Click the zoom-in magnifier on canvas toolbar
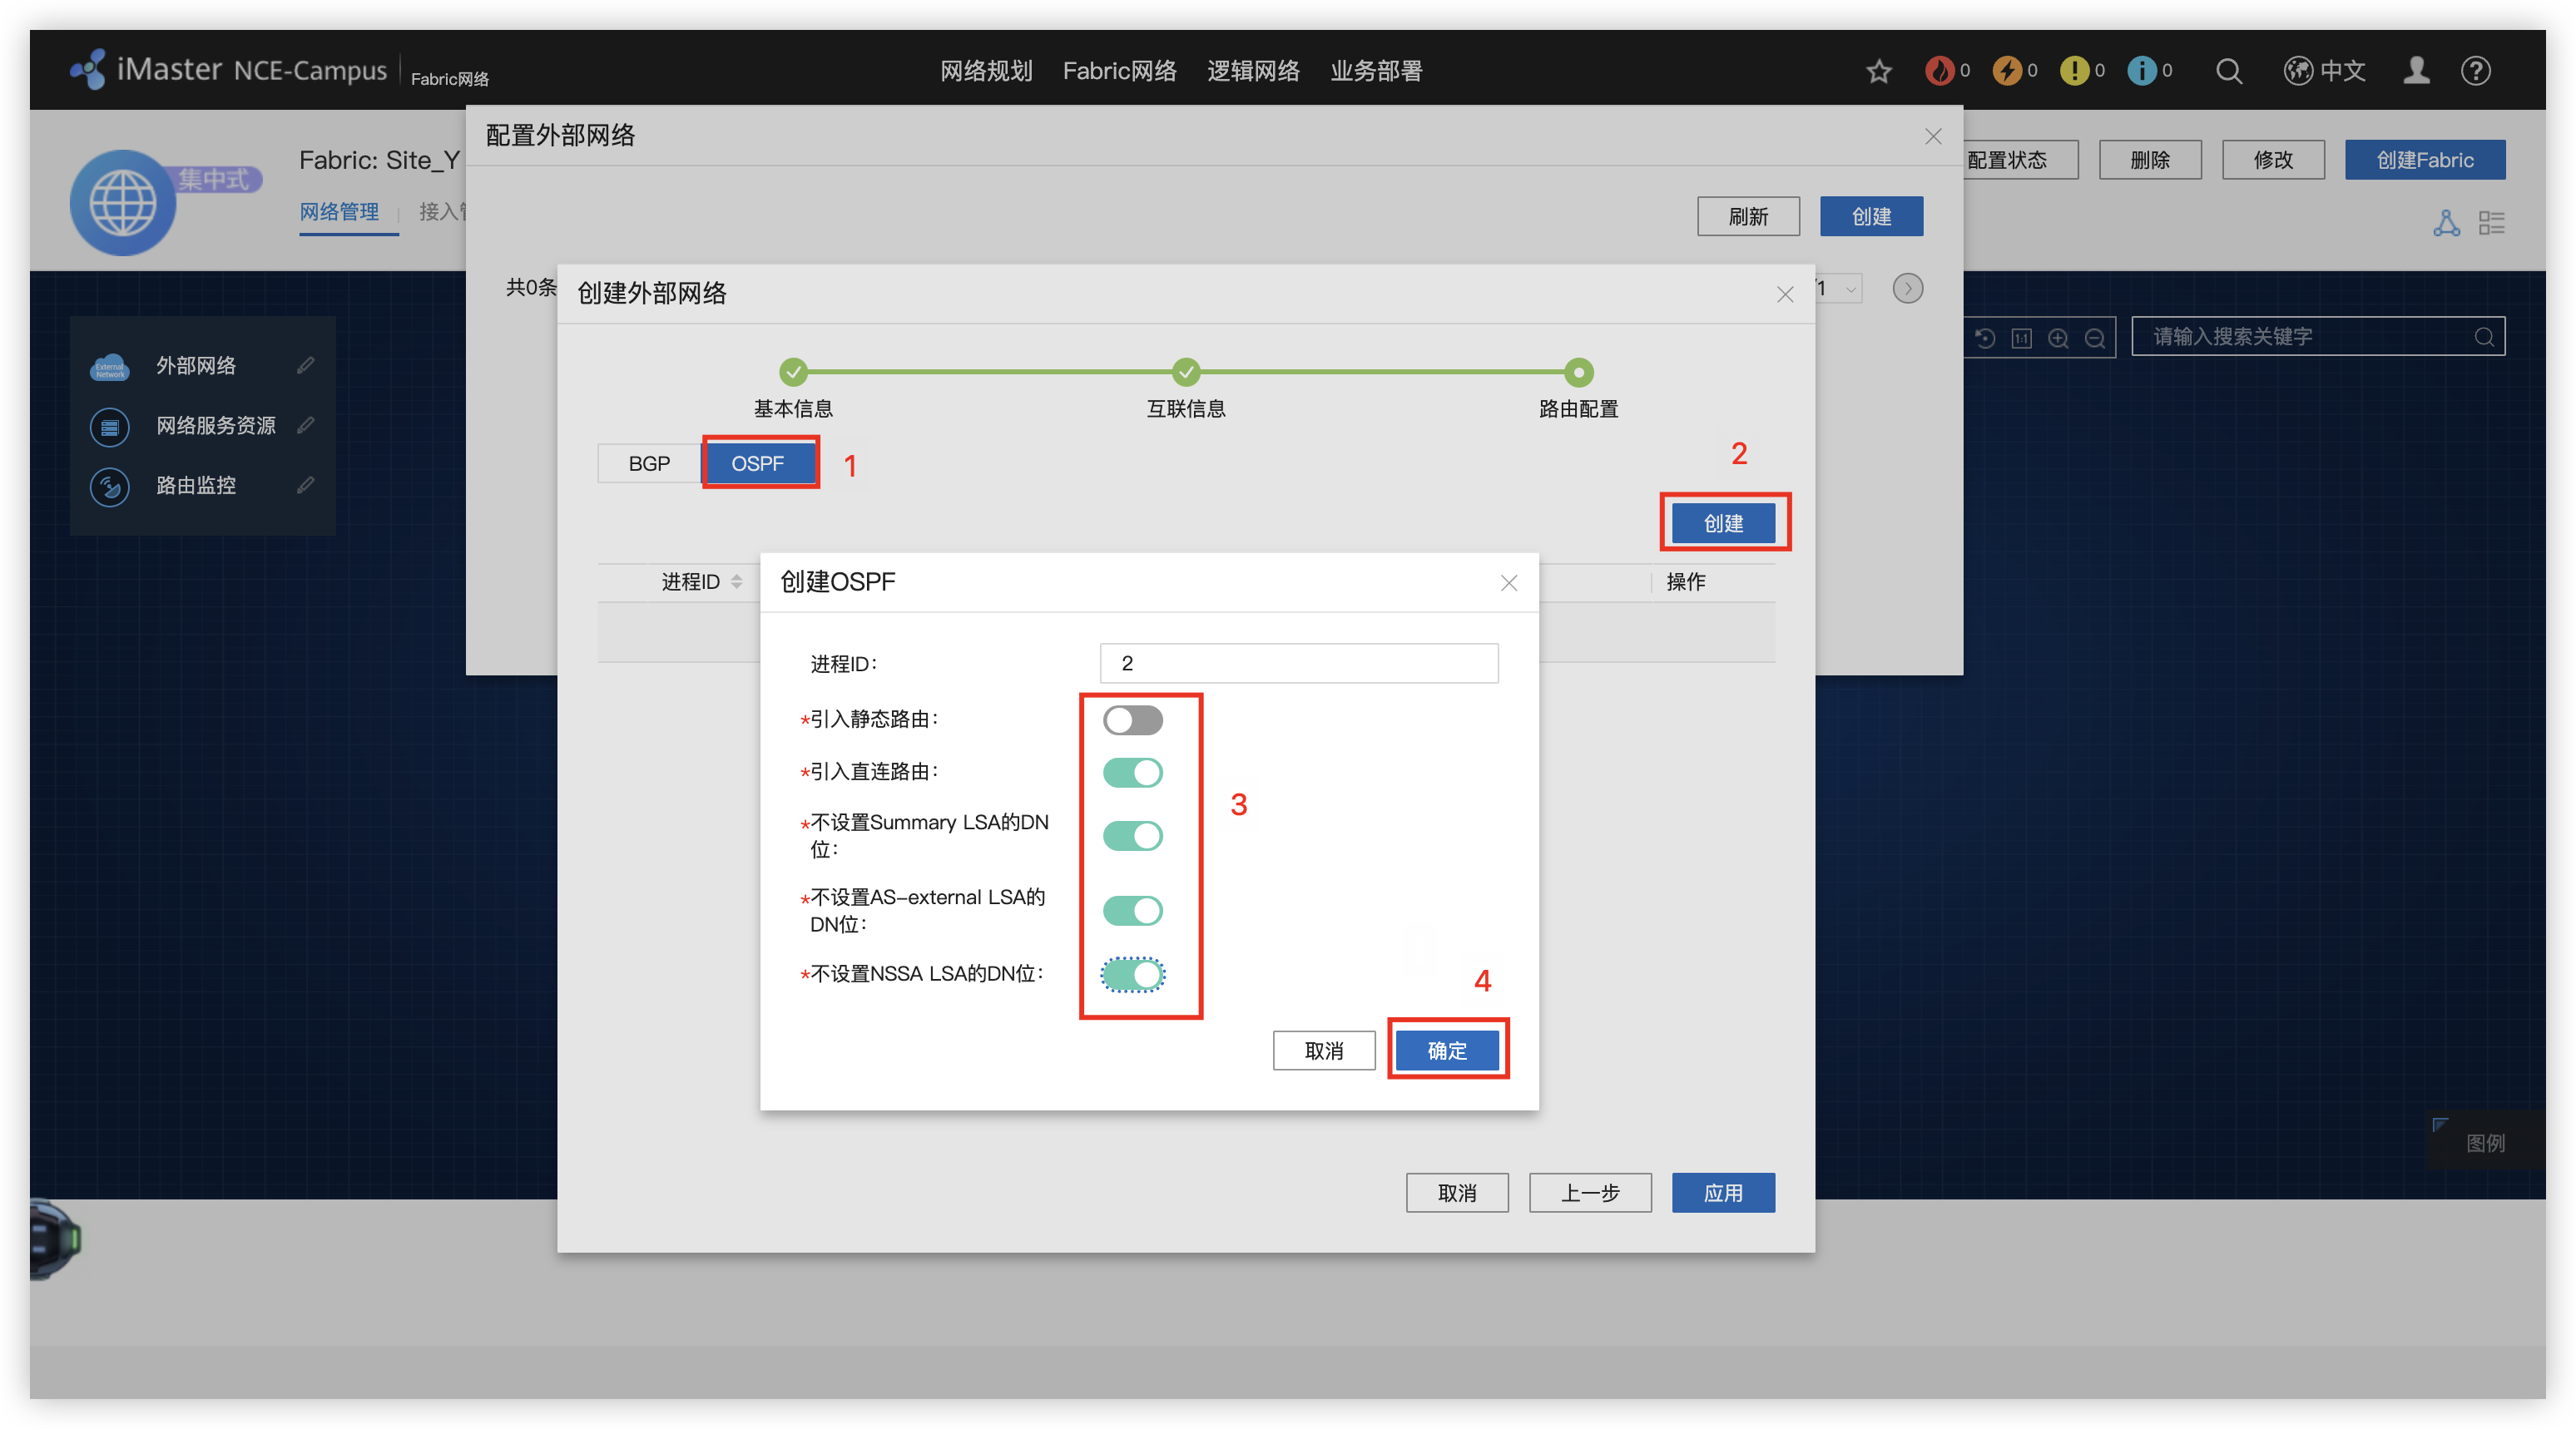Screen dimensions: 2576x1429 point(2058,338)
